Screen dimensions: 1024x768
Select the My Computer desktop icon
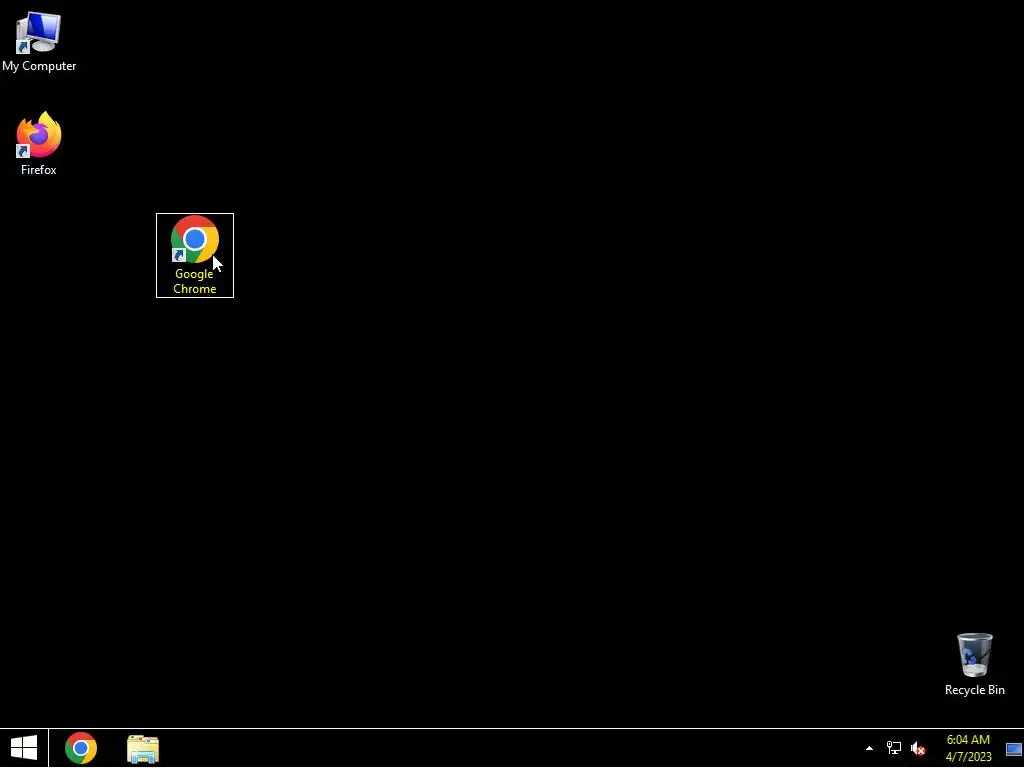pos(39,41)
